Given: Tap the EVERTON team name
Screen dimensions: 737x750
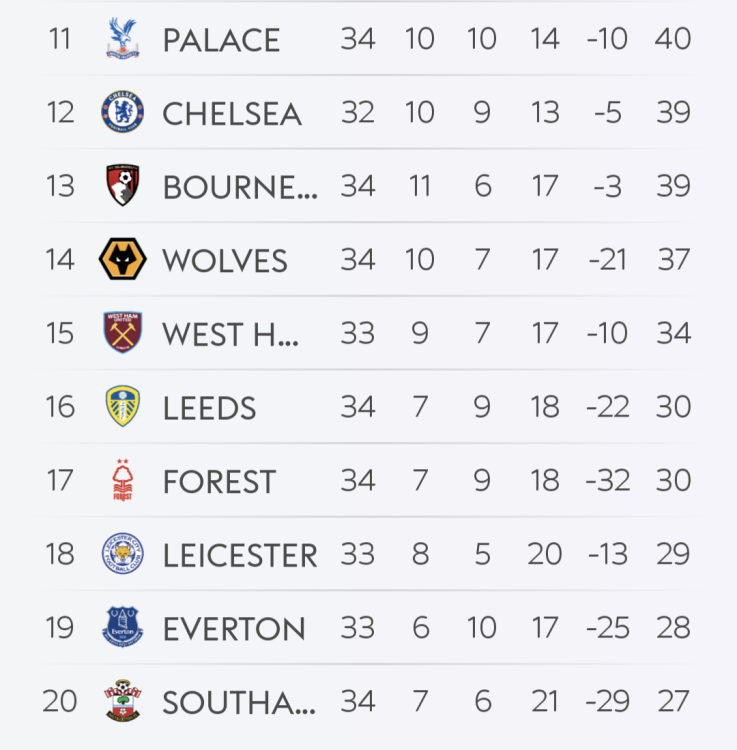Looking at the screenshot, I should pos(234,629).
